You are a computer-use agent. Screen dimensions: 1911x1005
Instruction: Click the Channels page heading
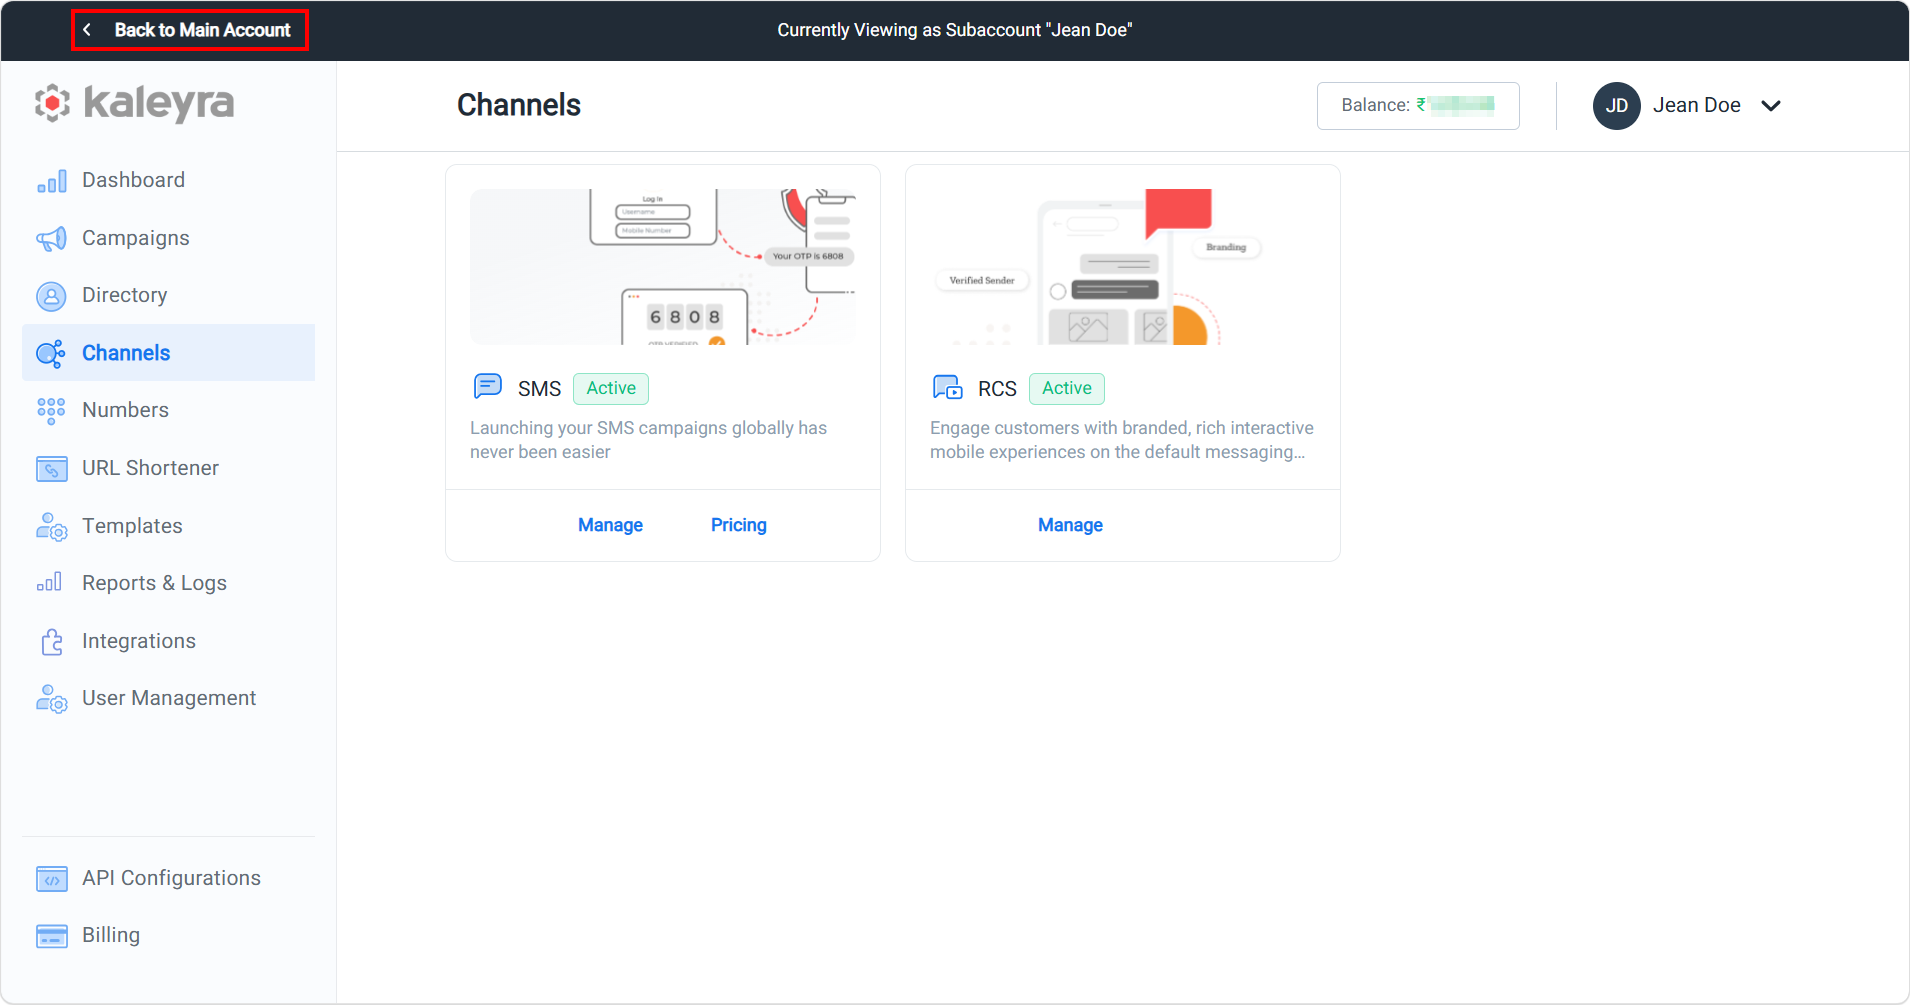point(519,105)
